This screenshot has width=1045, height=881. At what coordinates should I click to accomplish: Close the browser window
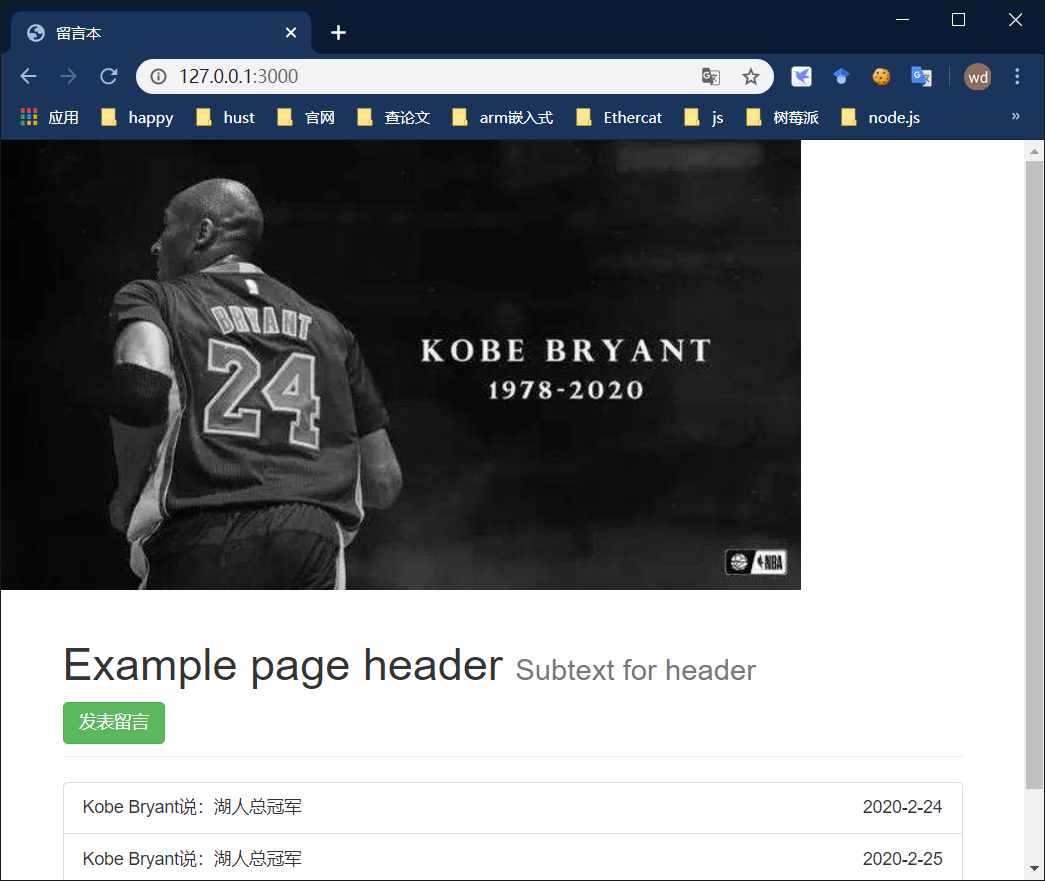(x=1015, y=20)
